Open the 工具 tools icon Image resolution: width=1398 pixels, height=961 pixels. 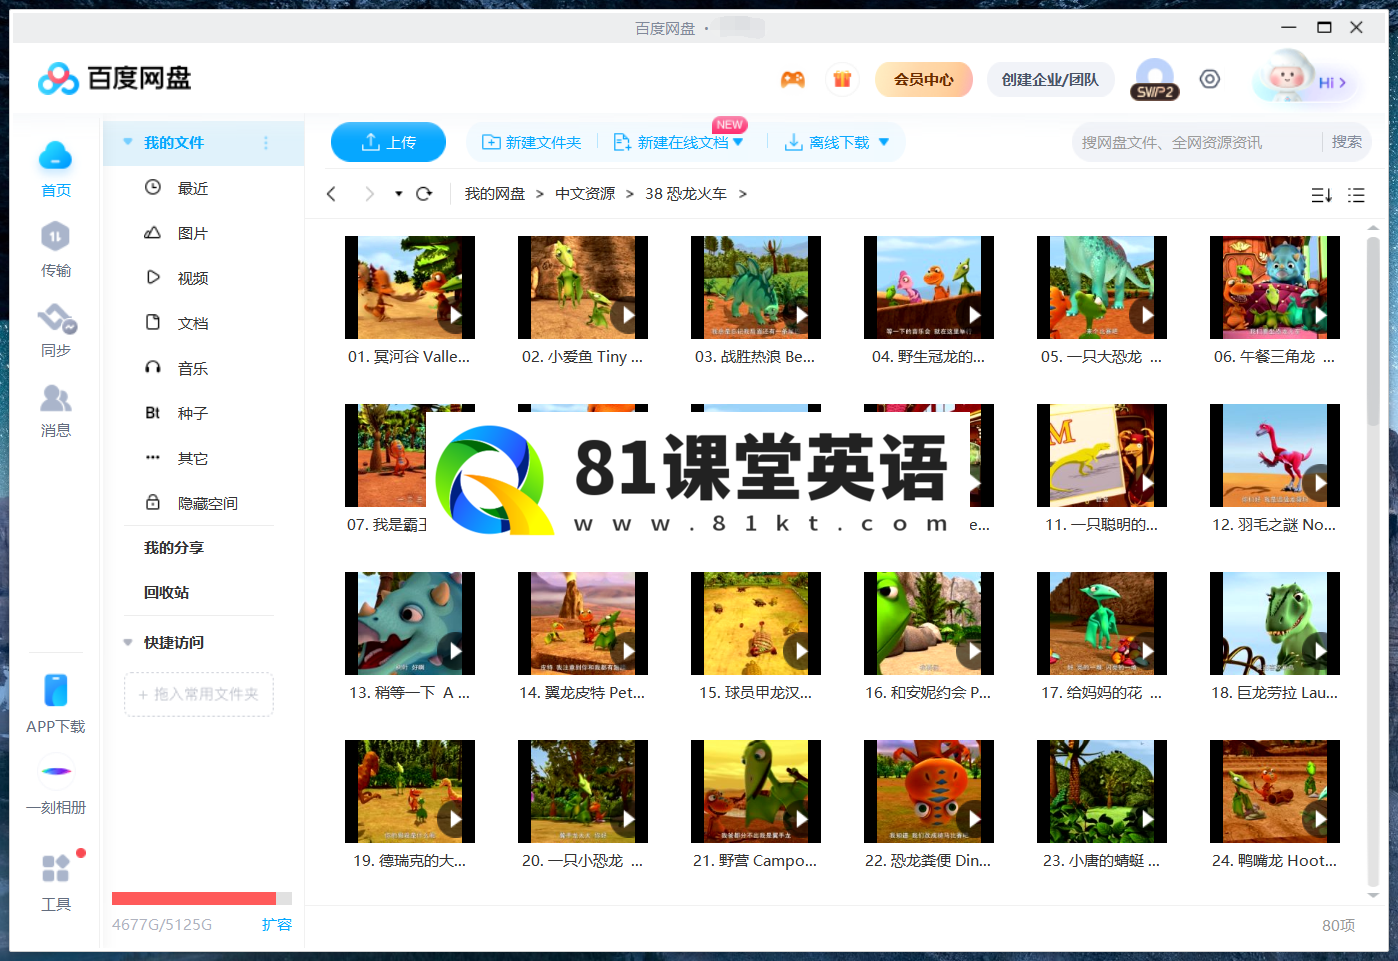56,868
